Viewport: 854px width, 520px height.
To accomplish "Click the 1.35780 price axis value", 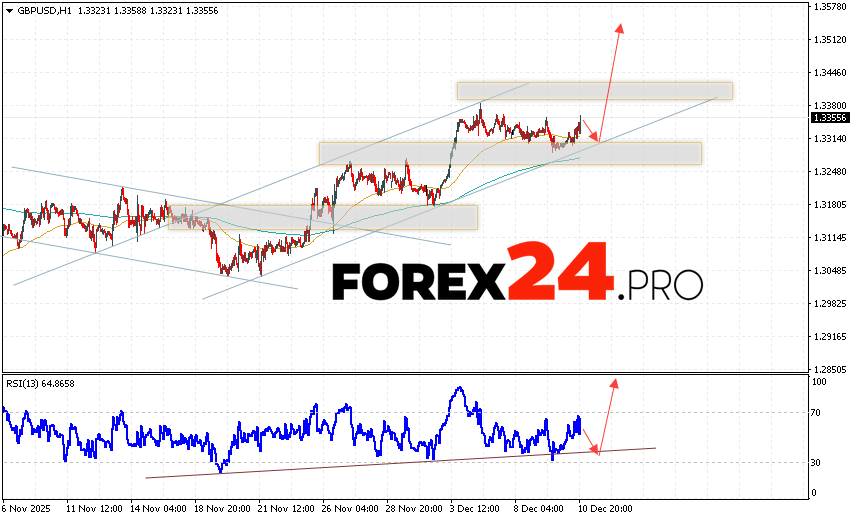I will click(831, 7).
